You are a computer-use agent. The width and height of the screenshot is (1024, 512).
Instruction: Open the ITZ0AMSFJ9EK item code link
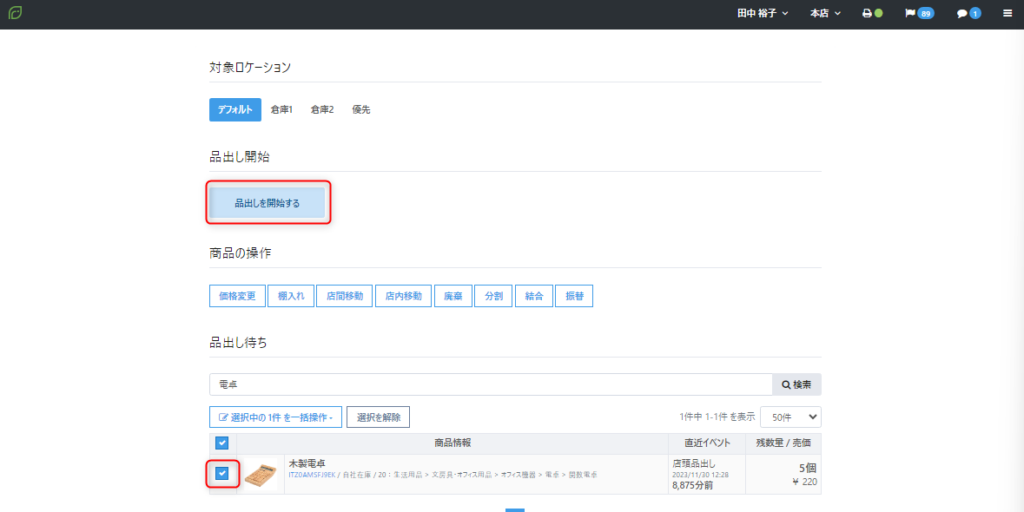click(312, 475)
